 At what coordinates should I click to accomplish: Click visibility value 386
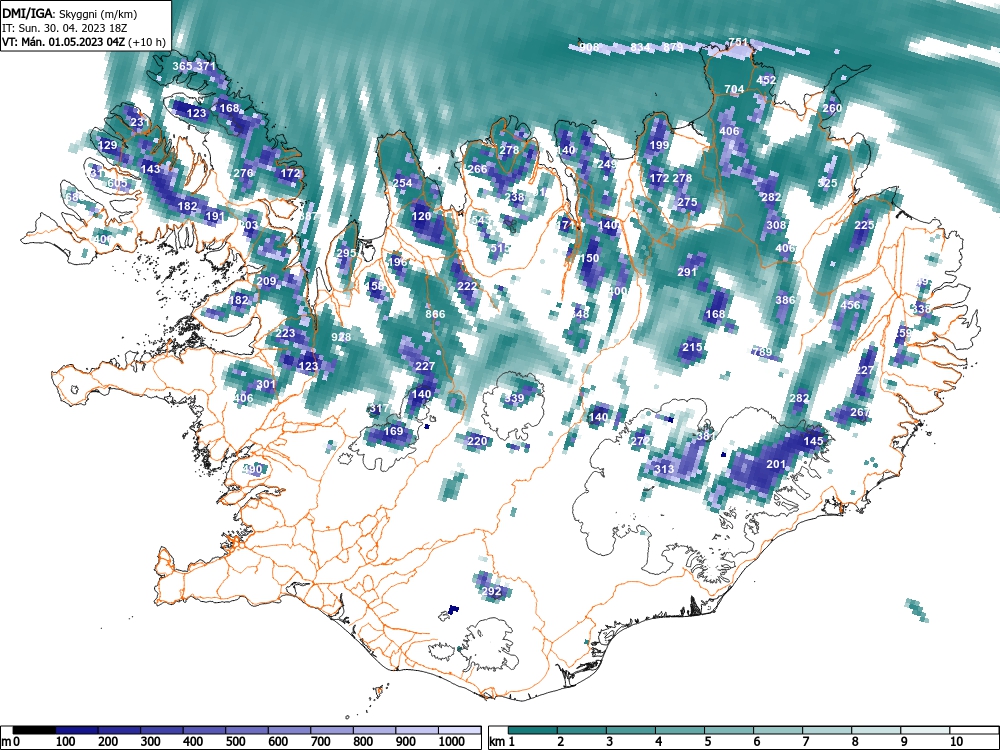tap(785, 300)
